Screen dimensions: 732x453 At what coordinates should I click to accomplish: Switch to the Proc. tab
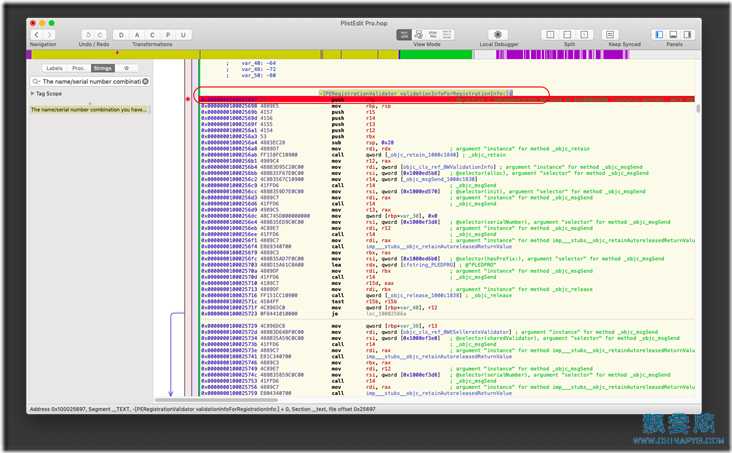coord(78,68)
